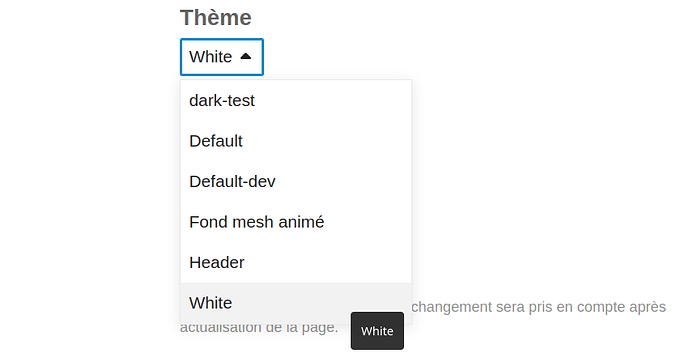Image resolution: width=690 pixels, height=362 pixels.
Task: Choose the Header theme option
Action: [x=296, y=263]
